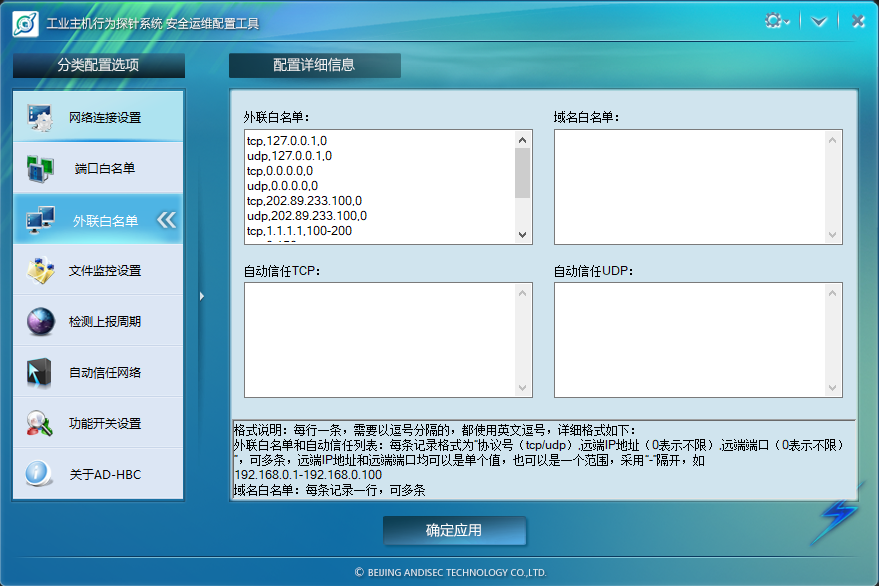This screenshot has height=586, width=879.
Task: Switch to the 端口白名单 menu item
Action: click(x=104, y=168)
